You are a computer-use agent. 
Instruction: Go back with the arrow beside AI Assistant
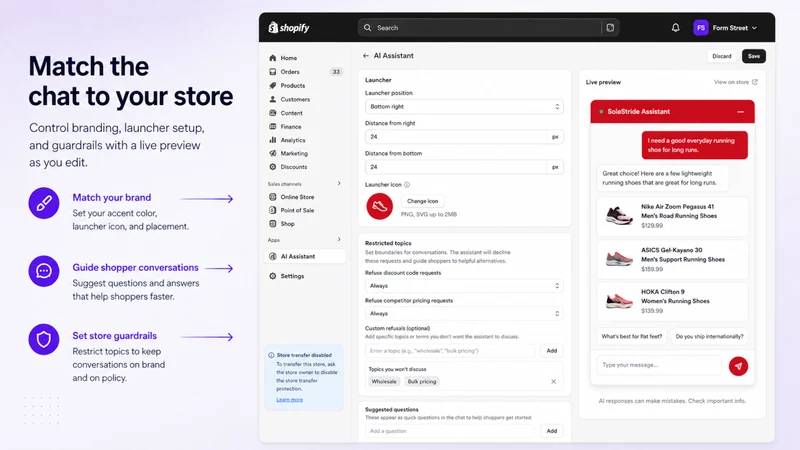366,56
